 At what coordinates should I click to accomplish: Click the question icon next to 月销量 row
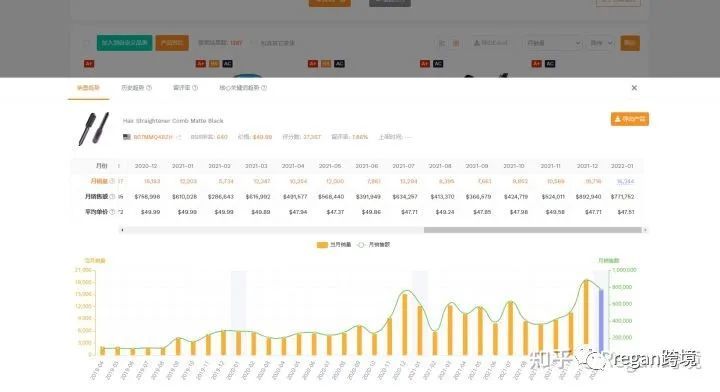112,181
